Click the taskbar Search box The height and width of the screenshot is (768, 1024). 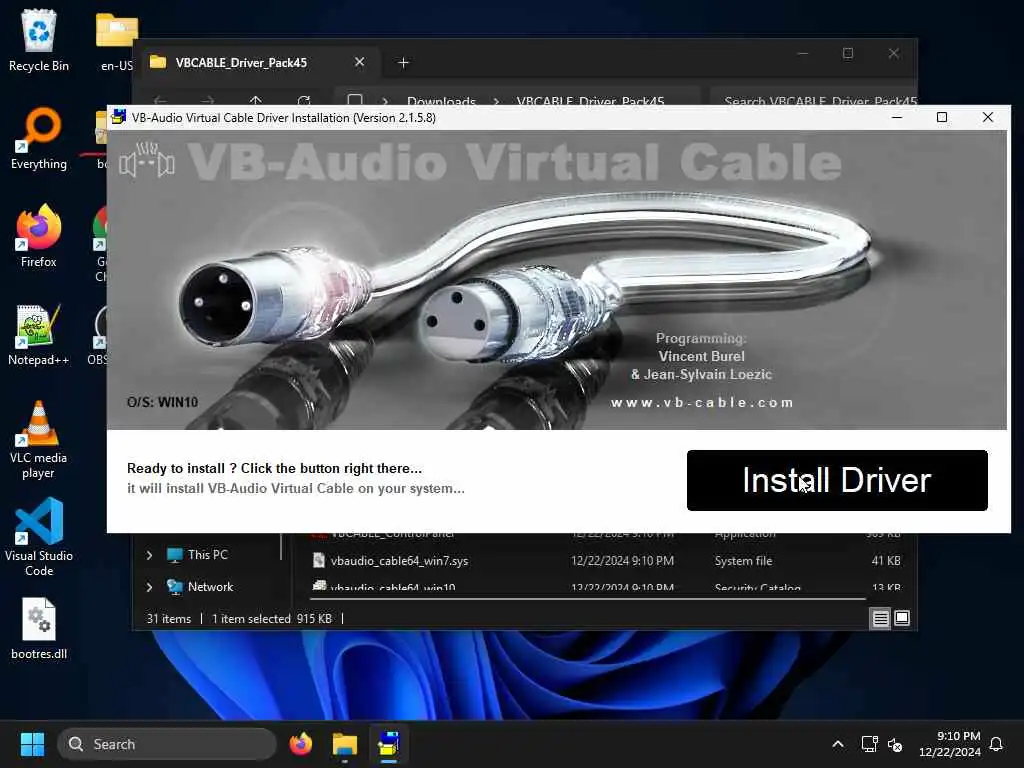pyautogui.click(x=167, y=744)
